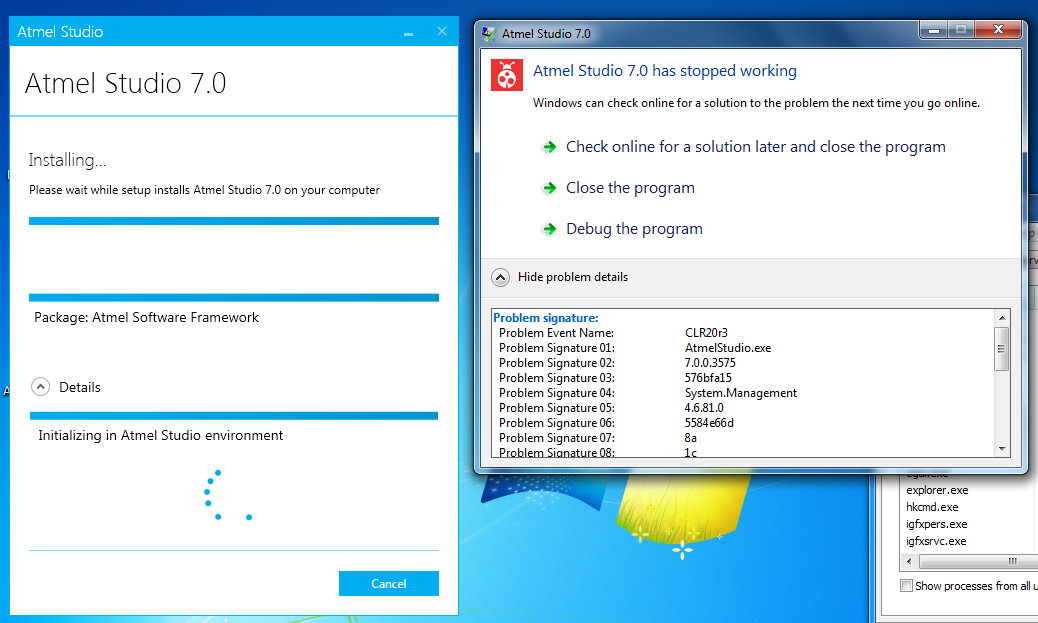This screenshot has height=623, width=1038.
Task: Select explorer.exe in the process list
Action: click(x=937, y=490)
